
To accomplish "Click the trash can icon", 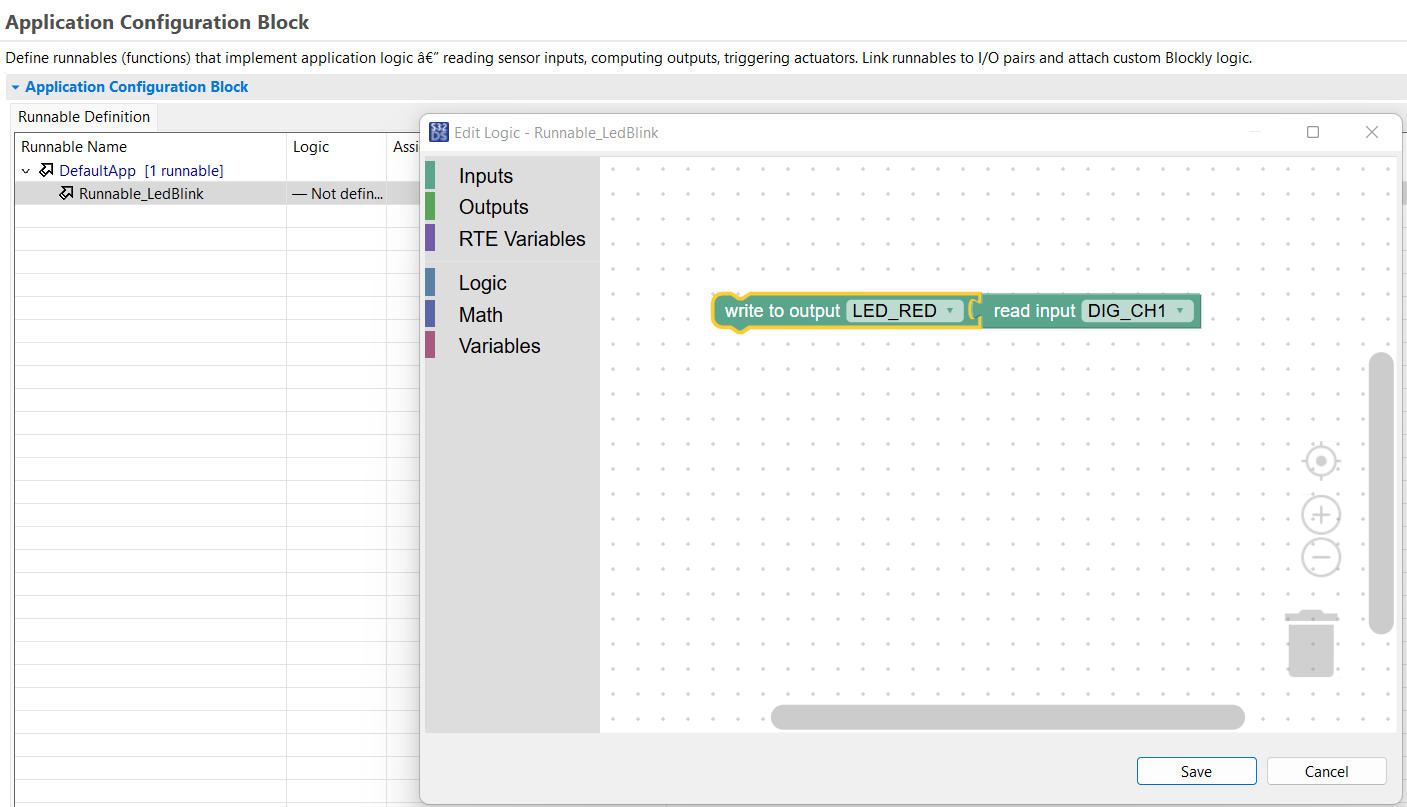I will [x=1311, y=643].
